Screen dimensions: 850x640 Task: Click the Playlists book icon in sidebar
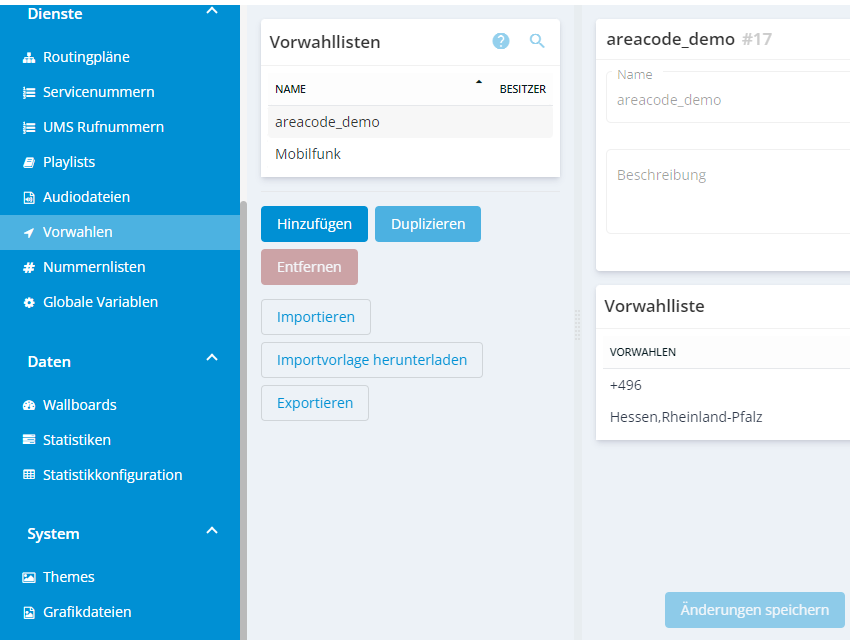pos(29,162)
